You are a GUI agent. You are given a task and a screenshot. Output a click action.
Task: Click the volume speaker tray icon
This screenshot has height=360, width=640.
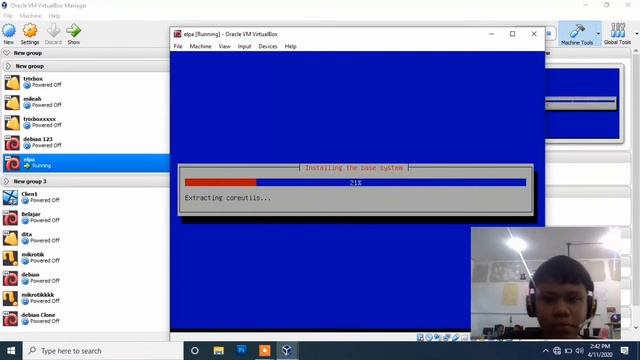[x=580, y=351]
